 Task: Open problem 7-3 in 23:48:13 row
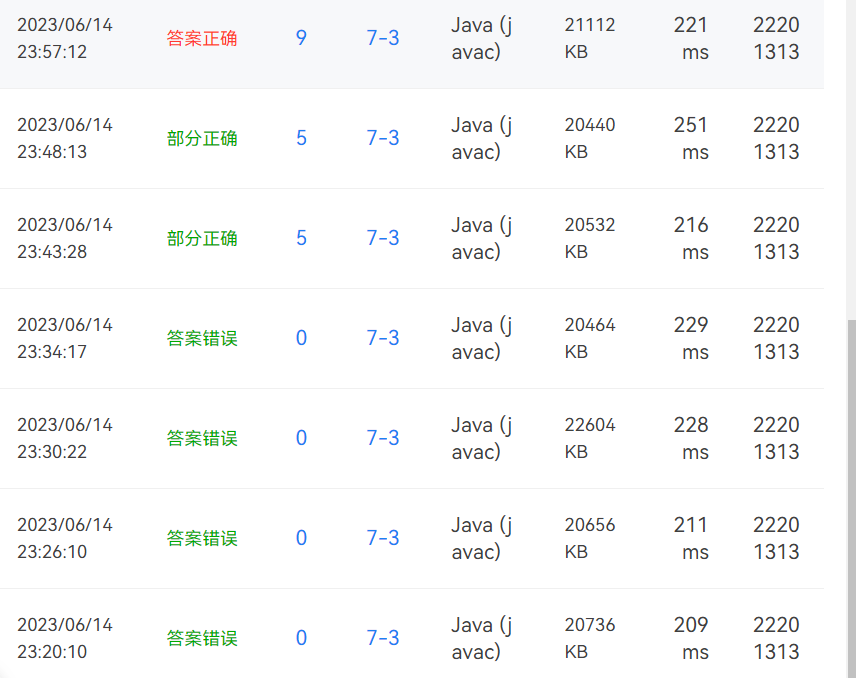(x=383, y=138)
